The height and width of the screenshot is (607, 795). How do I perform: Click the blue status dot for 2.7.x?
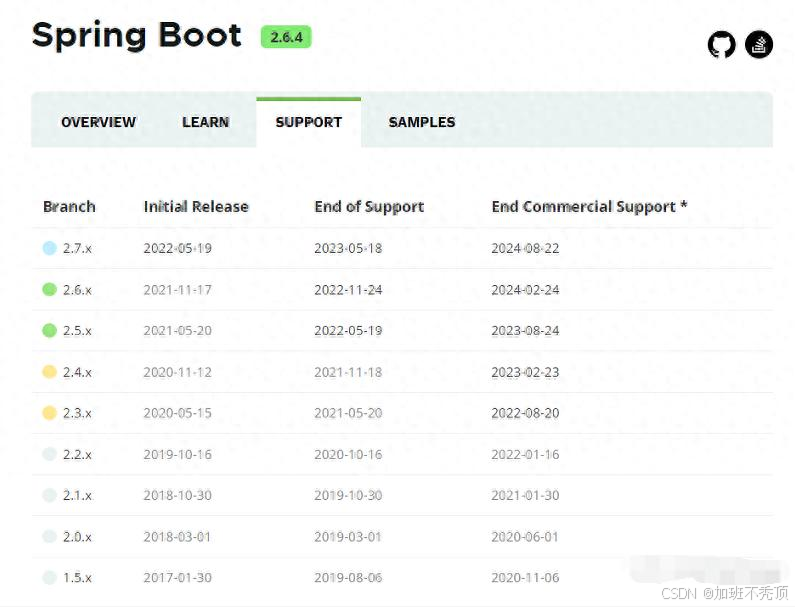pyautogui.click(x=49, y=248)
